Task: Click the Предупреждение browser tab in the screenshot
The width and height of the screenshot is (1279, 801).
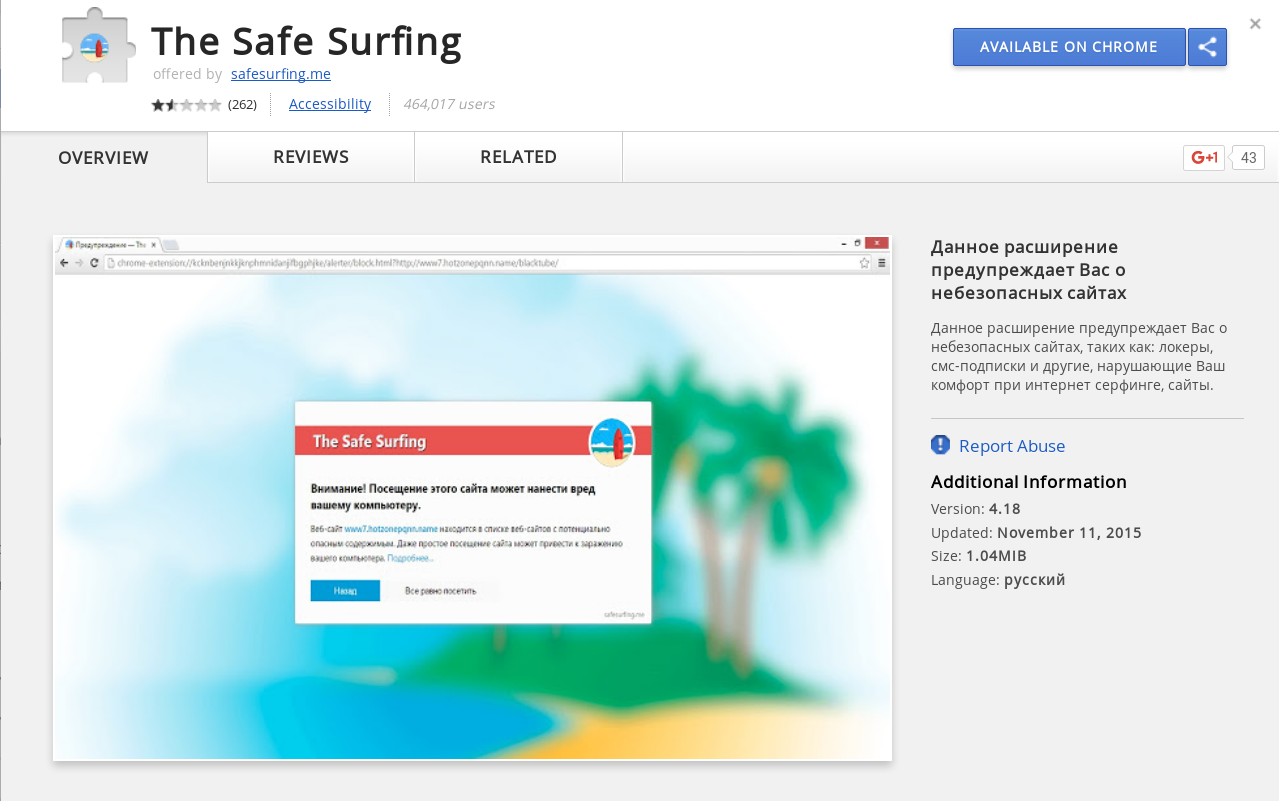Action: [108, 244]
